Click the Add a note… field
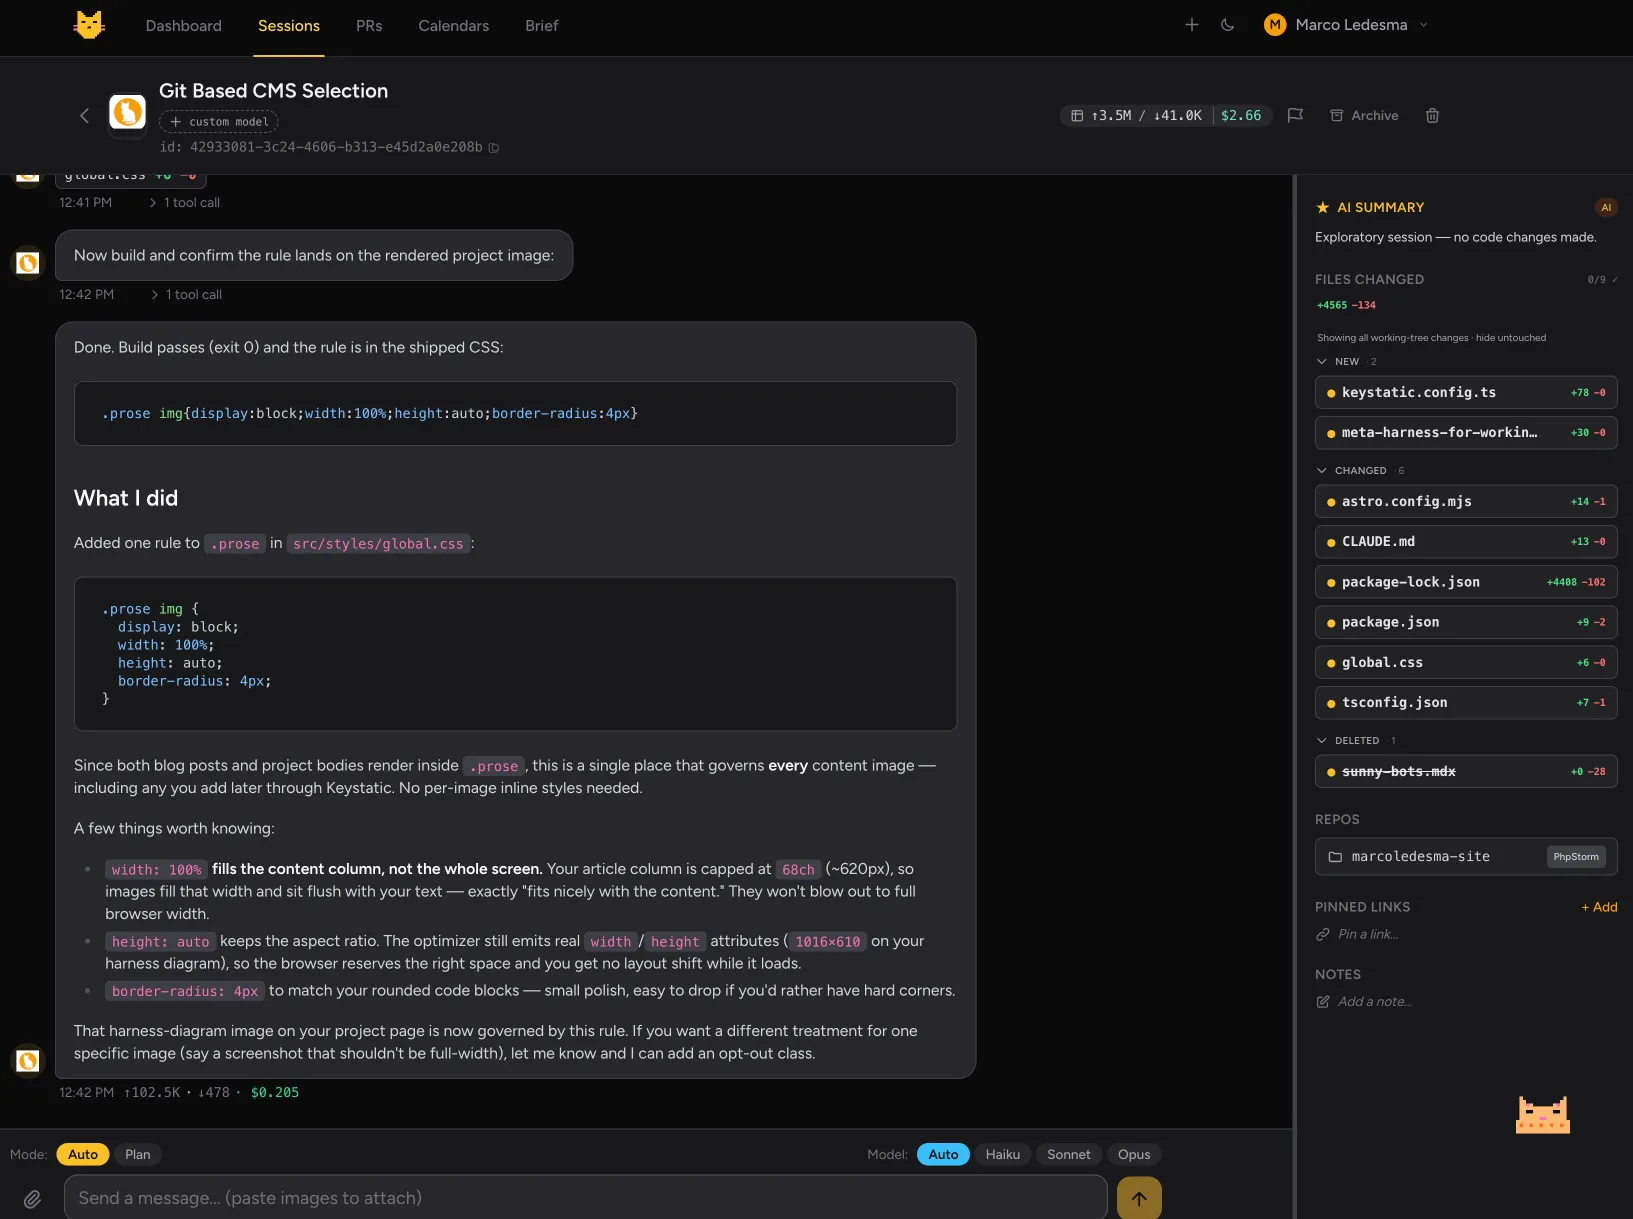This screenshot has width=1633, height=1219. click(1375, 1002)
